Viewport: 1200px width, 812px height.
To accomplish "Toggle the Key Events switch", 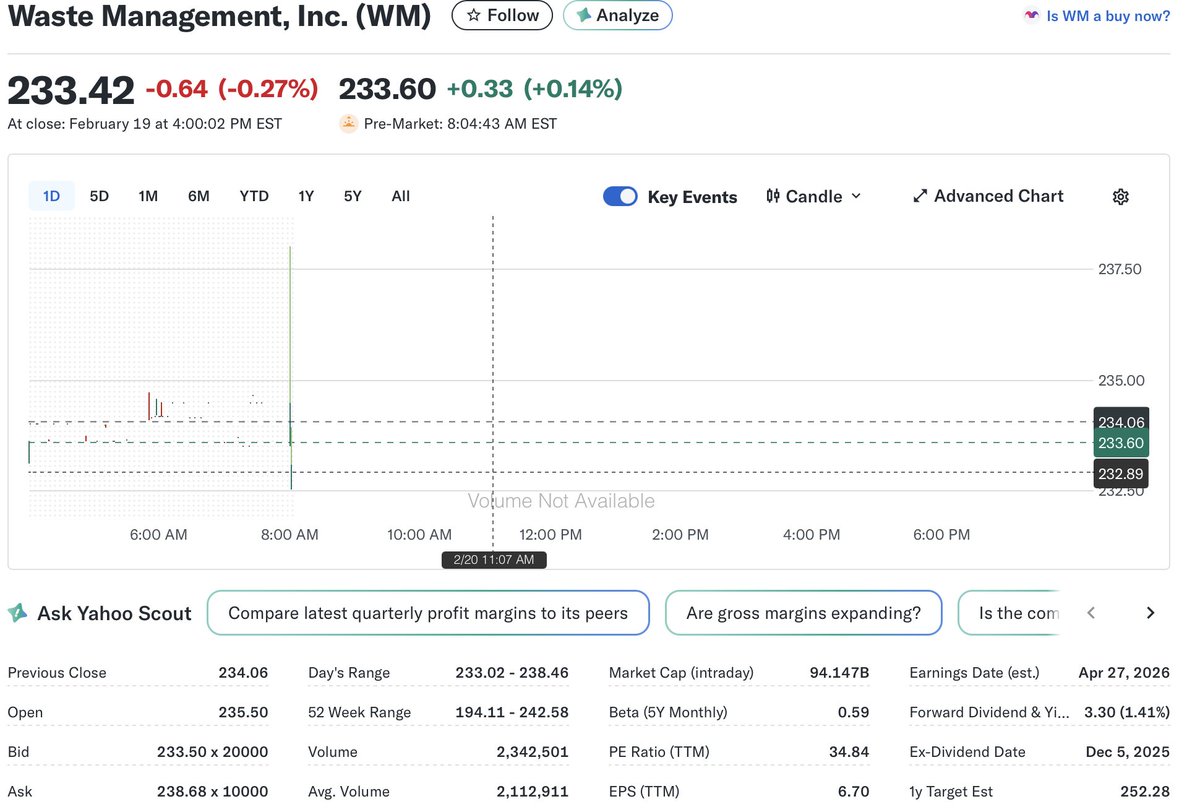I will coord(620,196).
